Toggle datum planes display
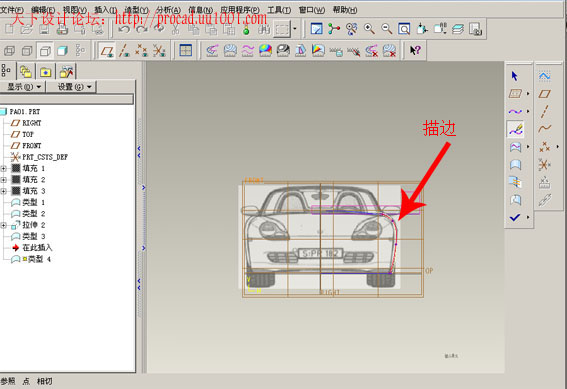Screen dimensions: 567x389 tap(107, 51)
